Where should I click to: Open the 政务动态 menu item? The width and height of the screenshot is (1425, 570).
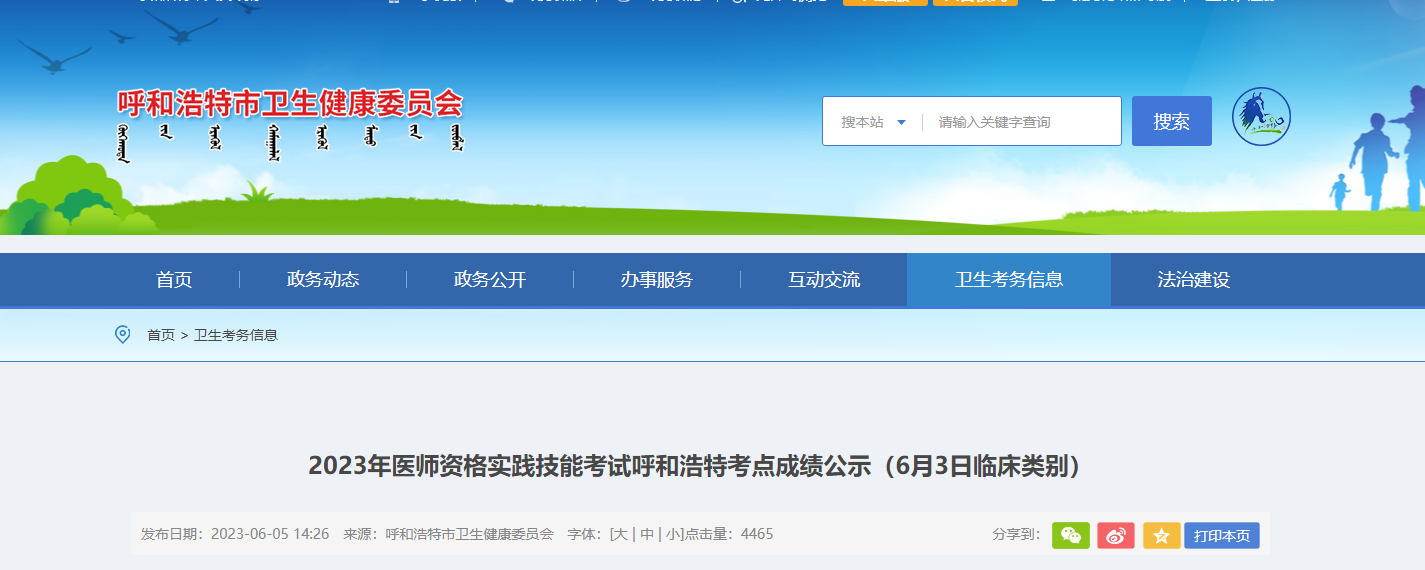tap(323, 280)
